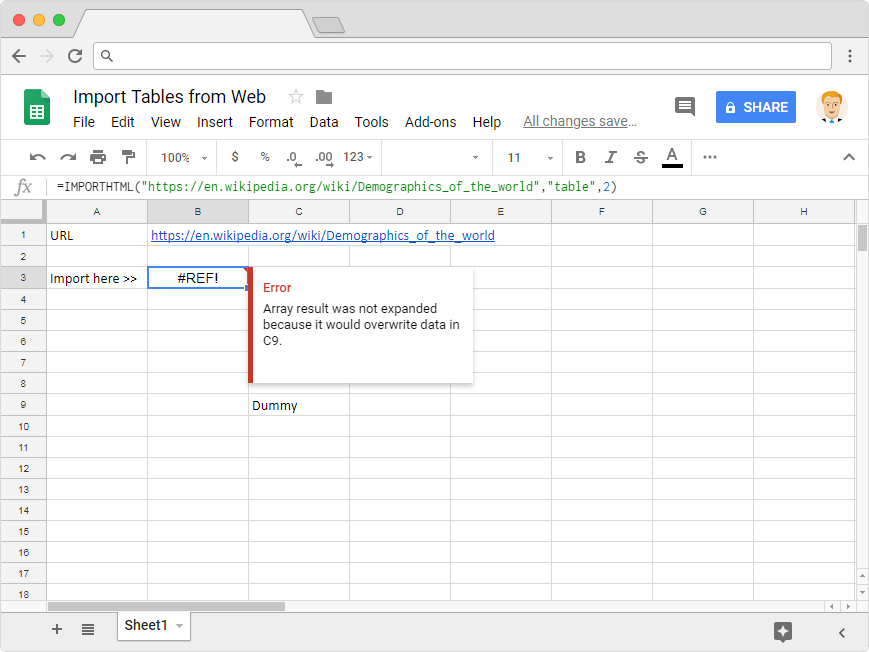This screenshot has width=869, height=652.
Task: Click the SHARE button
Action: [755, 107]
